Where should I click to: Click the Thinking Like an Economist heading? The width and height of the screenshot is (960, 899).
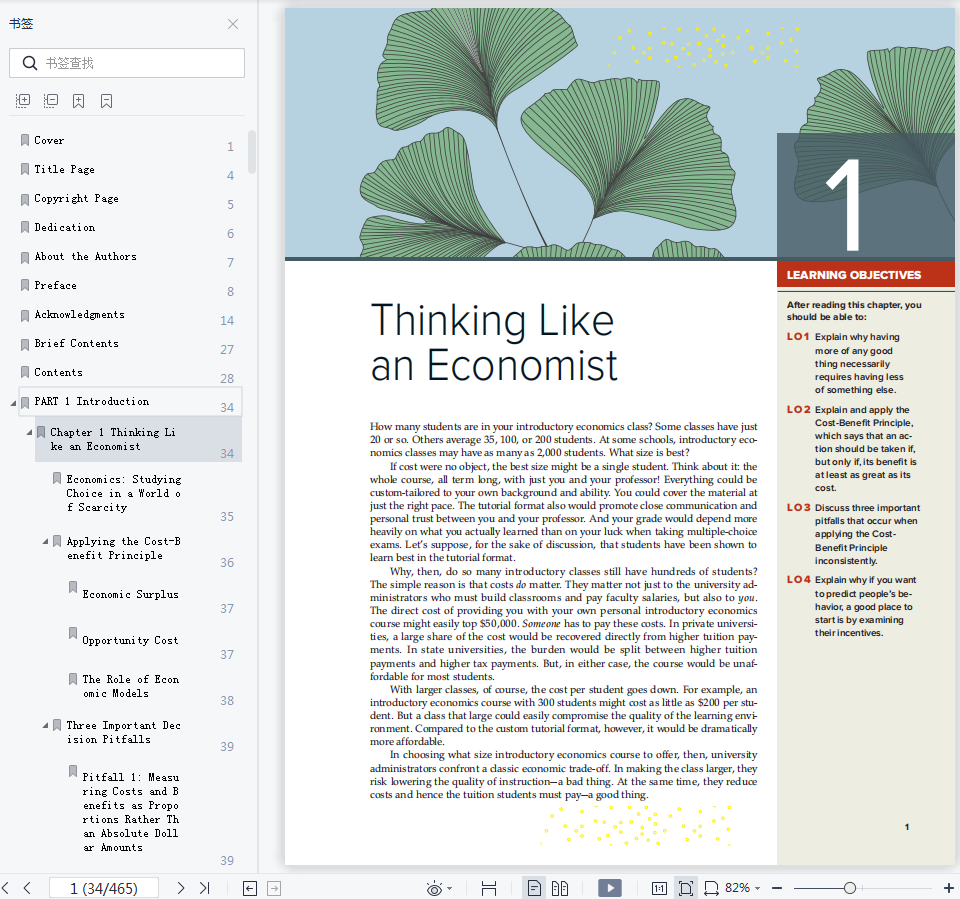tap(493, 342)
